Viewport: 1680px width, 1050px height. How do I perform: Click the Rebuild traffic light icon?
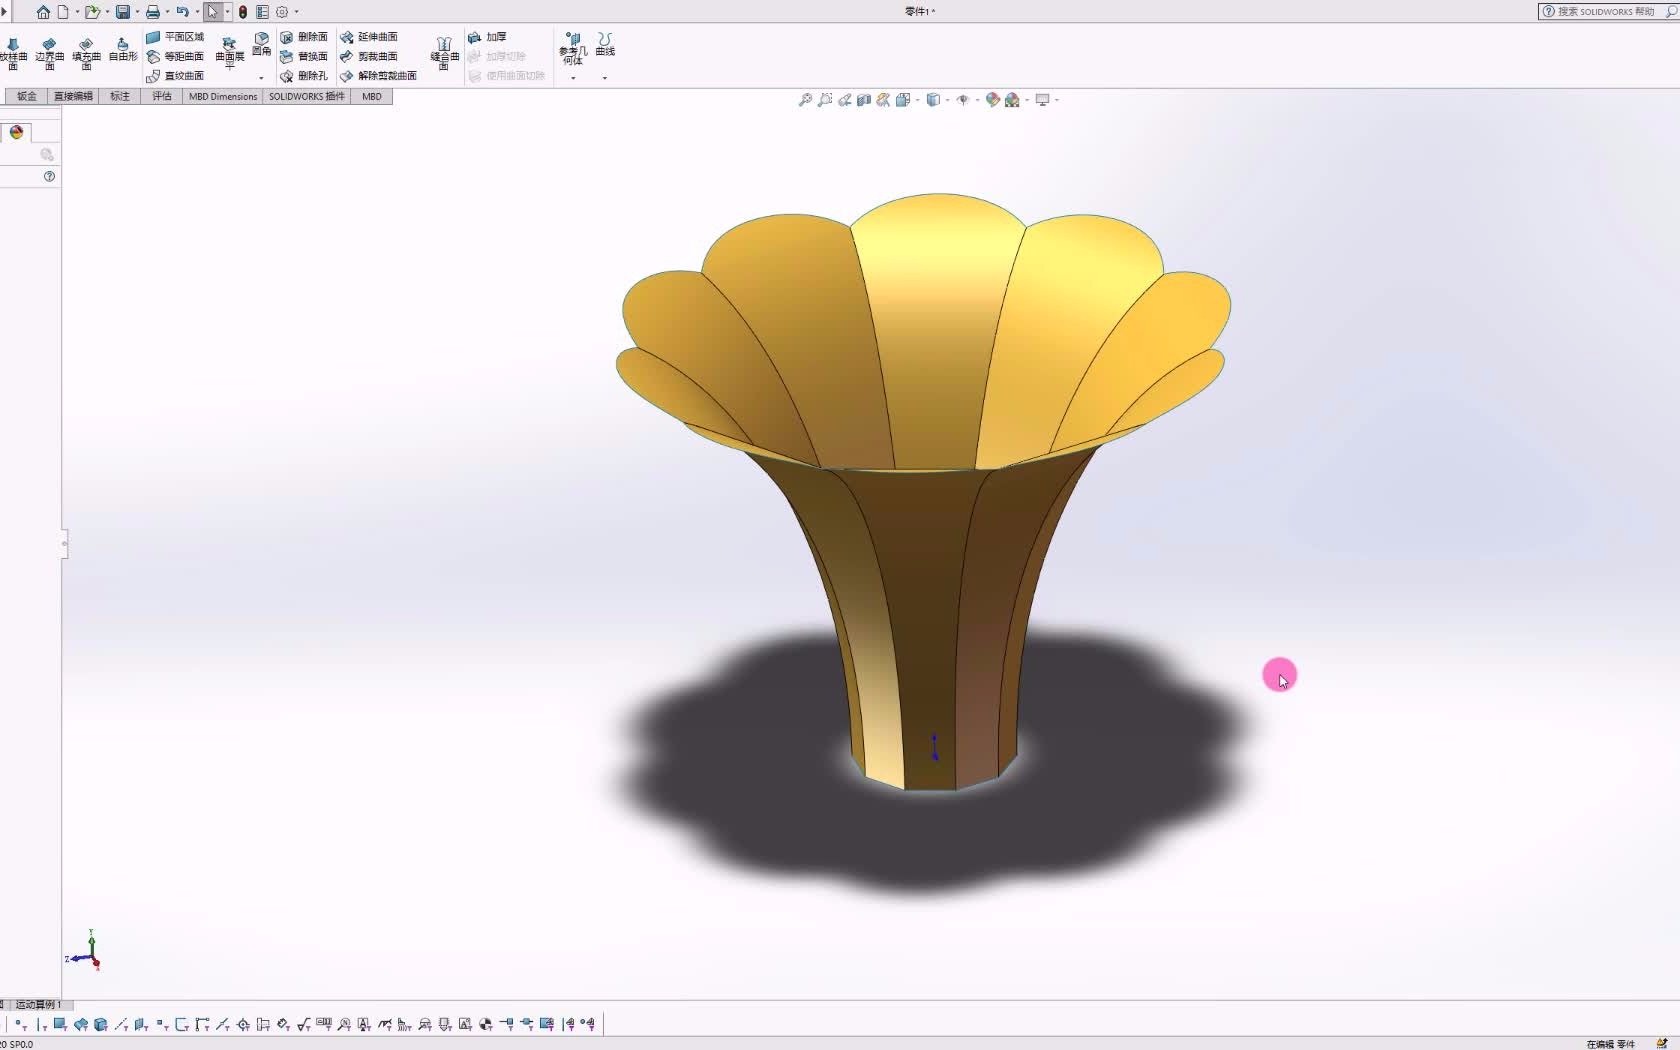[243, 12]
